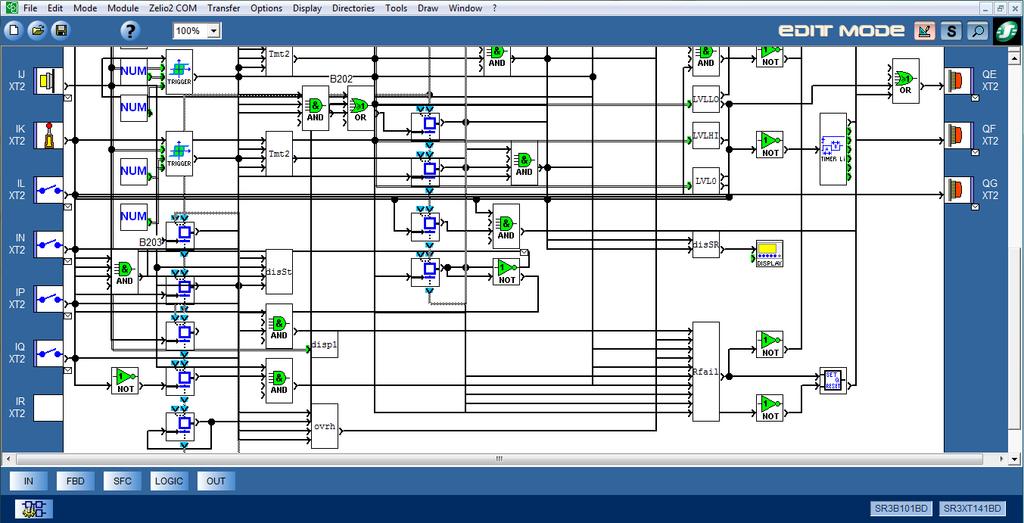The width and height of the screenshot is (1024, 523).
Task: Open the Module menu
Action: pos(122,8)
